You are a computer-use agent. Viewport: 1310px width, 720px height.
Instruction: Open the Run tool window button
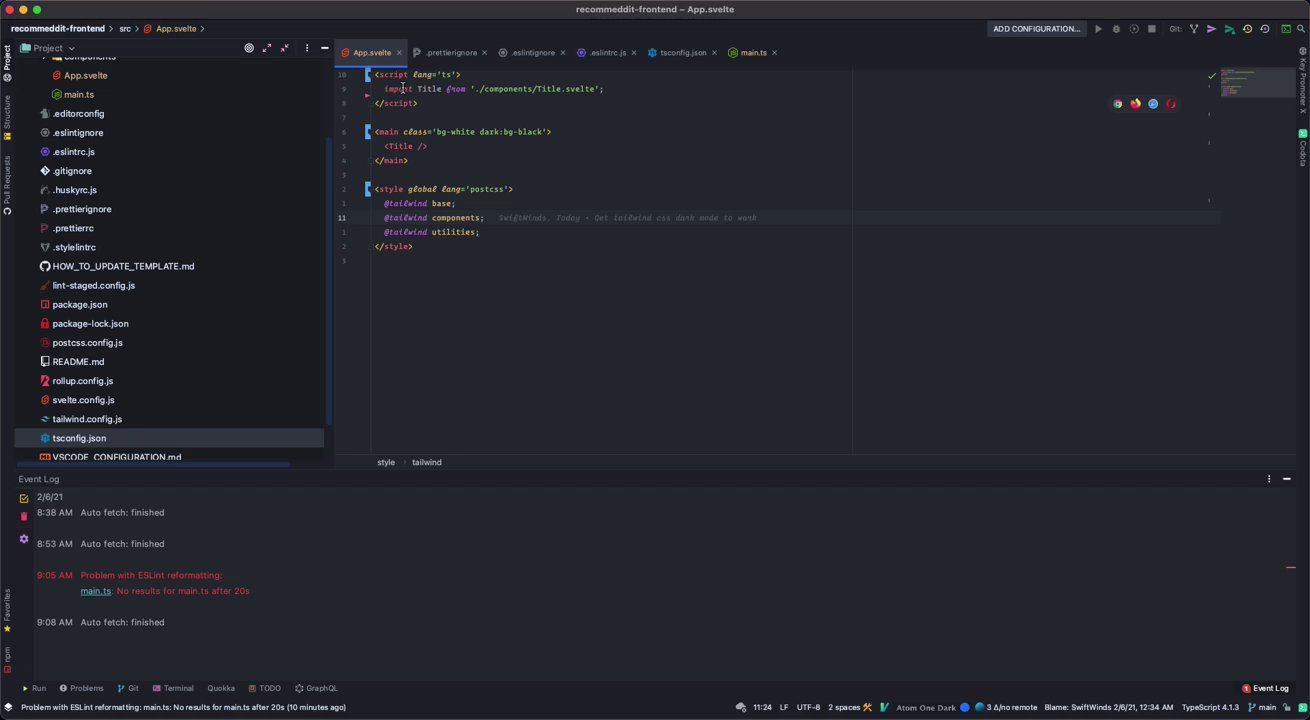34,688
